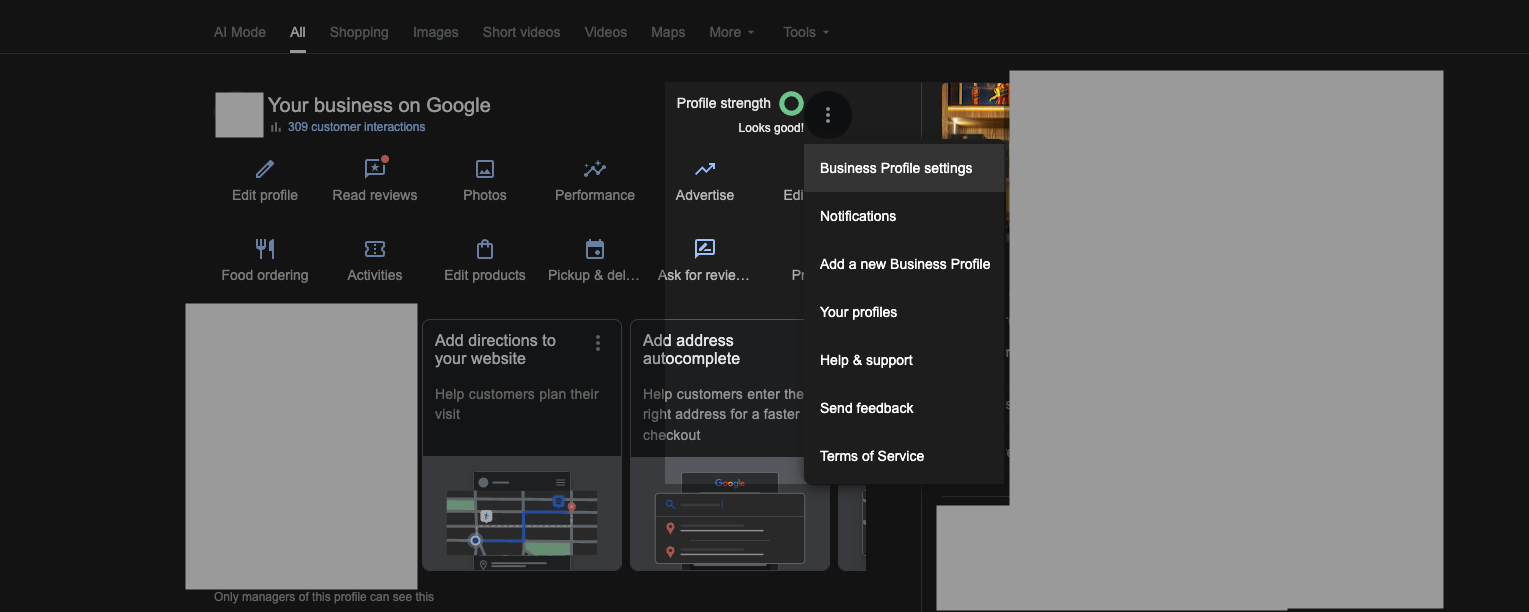The width and height of the screenshot is (1529, 612).
Task: Open Food ordering settings
Action: 264,249
